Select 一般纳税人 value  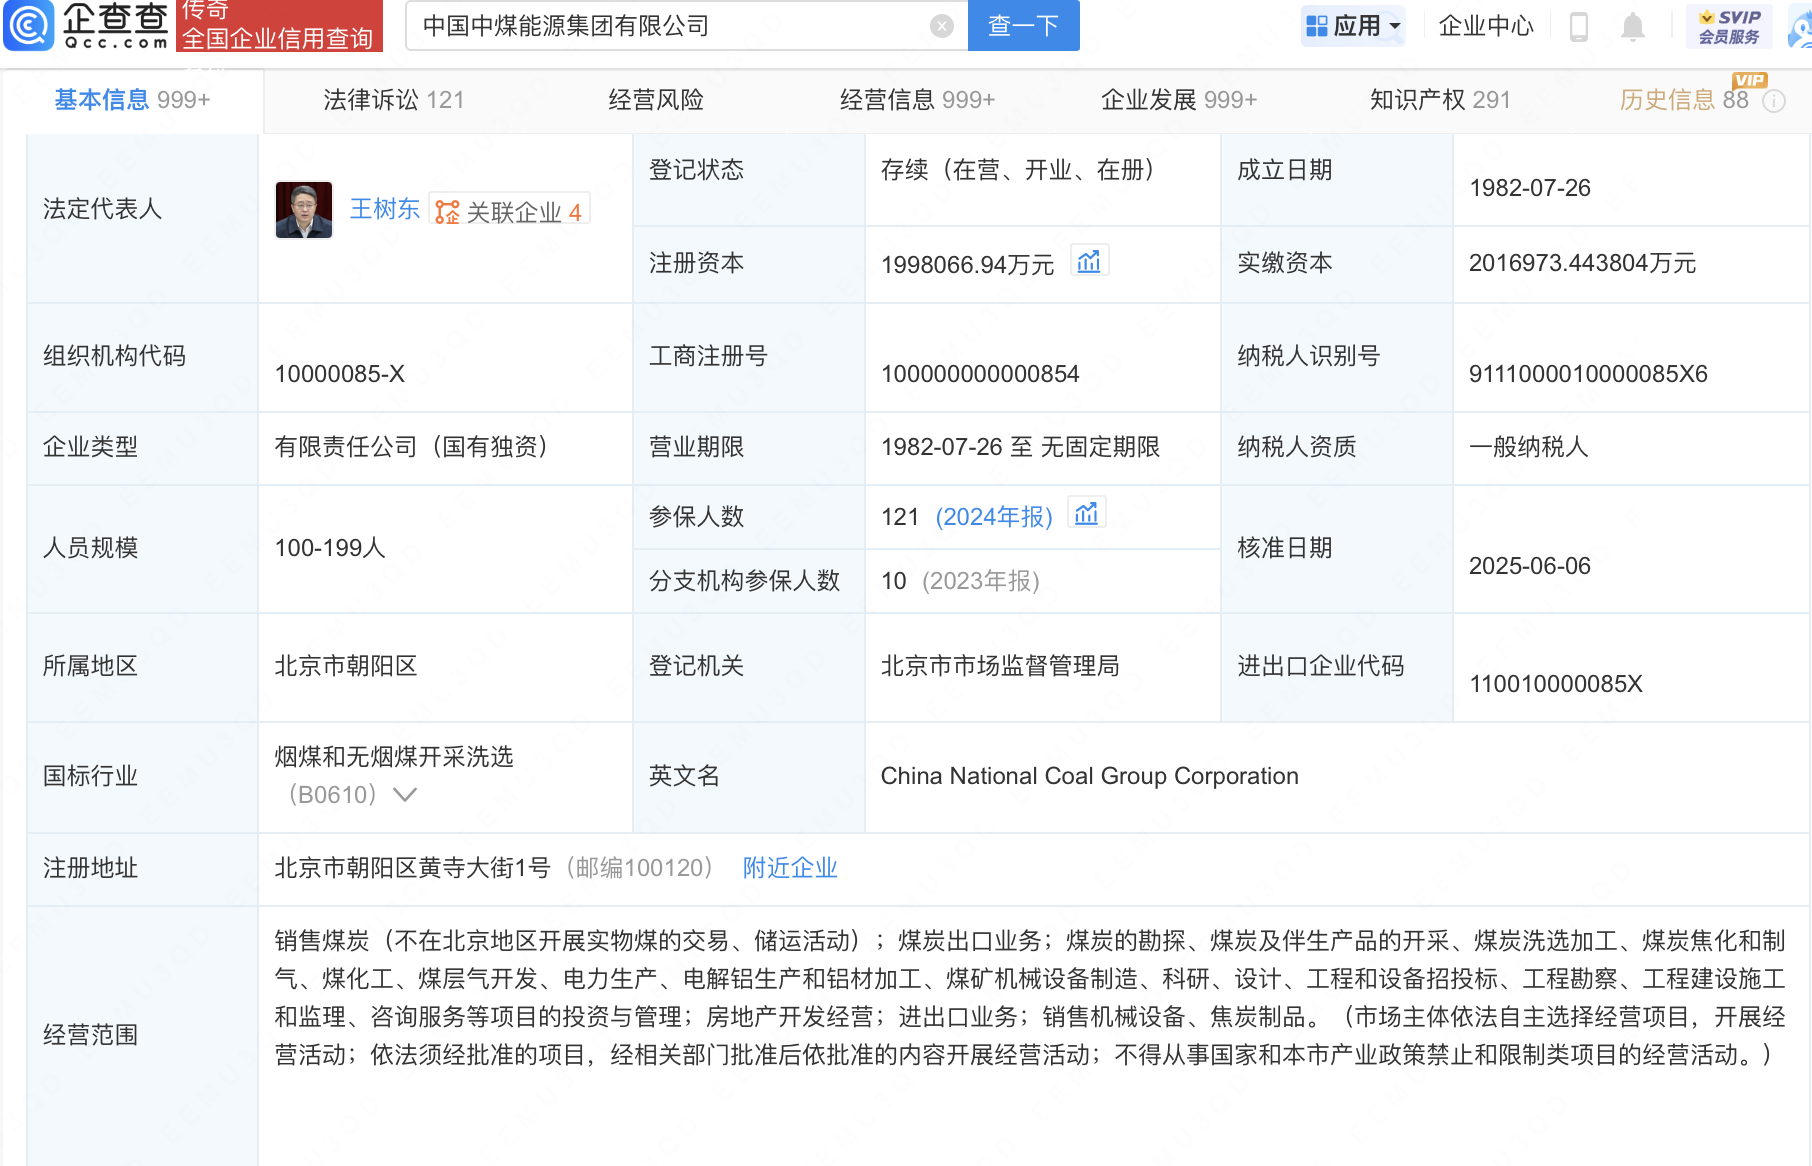coord(1529,447)
